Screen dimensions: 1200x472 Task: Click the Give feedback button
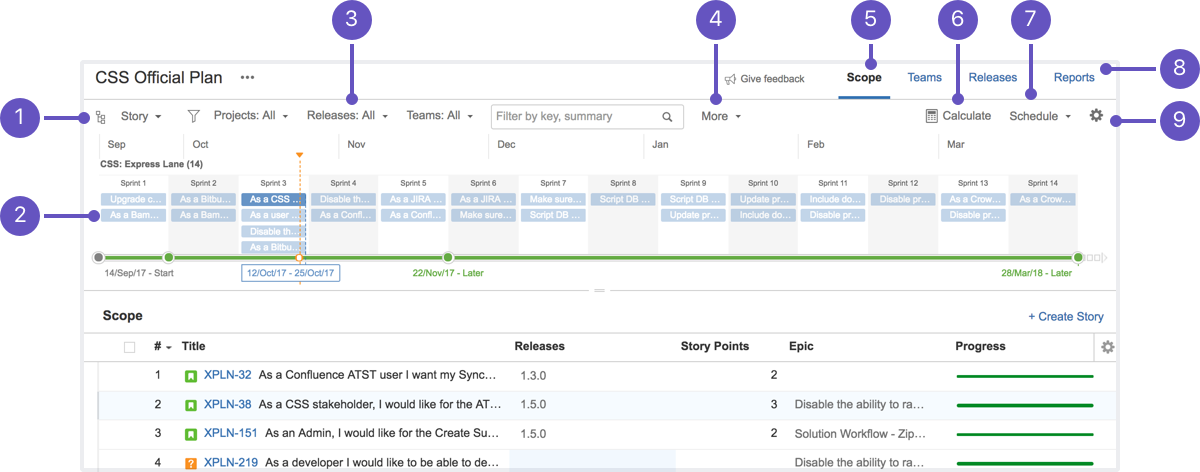click(x=765, y=78)
